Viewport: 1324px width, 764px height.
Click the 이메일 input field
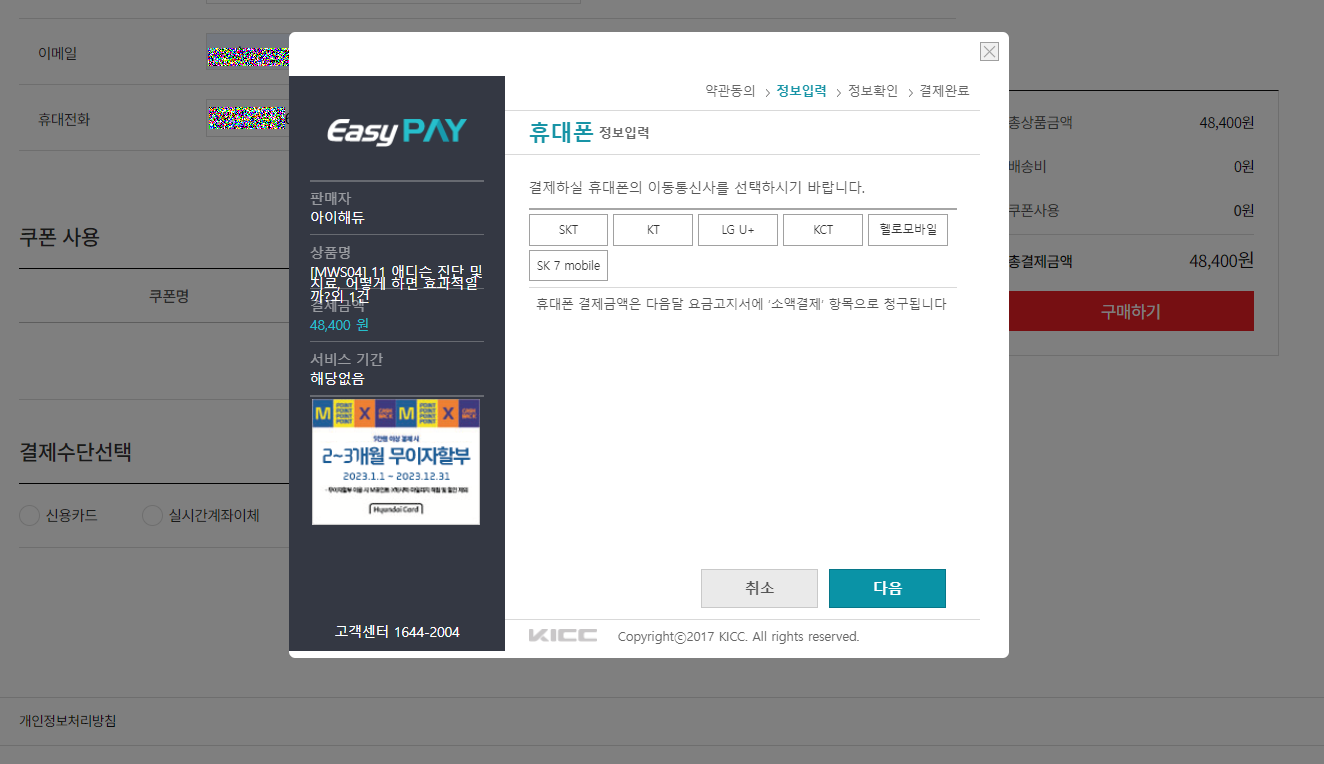pyautogui.click(x=247, y=52)
